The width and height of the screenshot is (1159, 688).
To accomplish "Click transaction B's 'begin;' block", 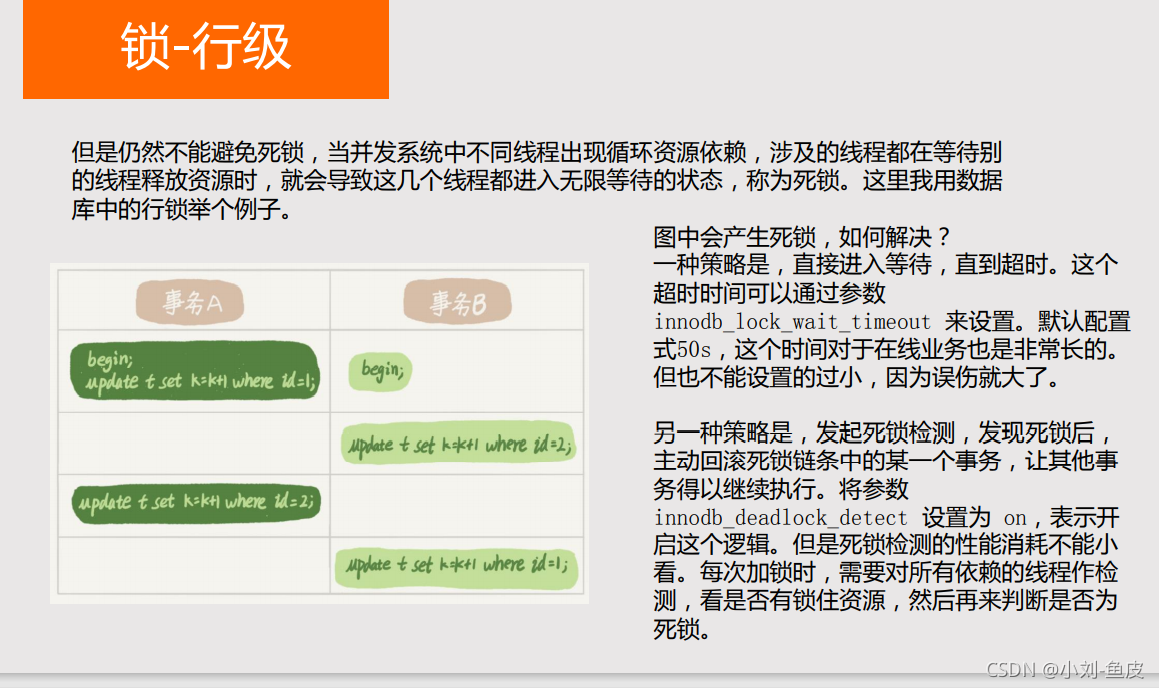I will pos(381,371).
